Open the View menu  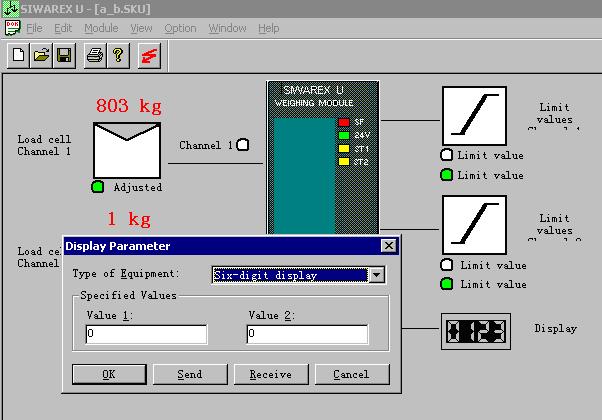click(x=141, y=28)
